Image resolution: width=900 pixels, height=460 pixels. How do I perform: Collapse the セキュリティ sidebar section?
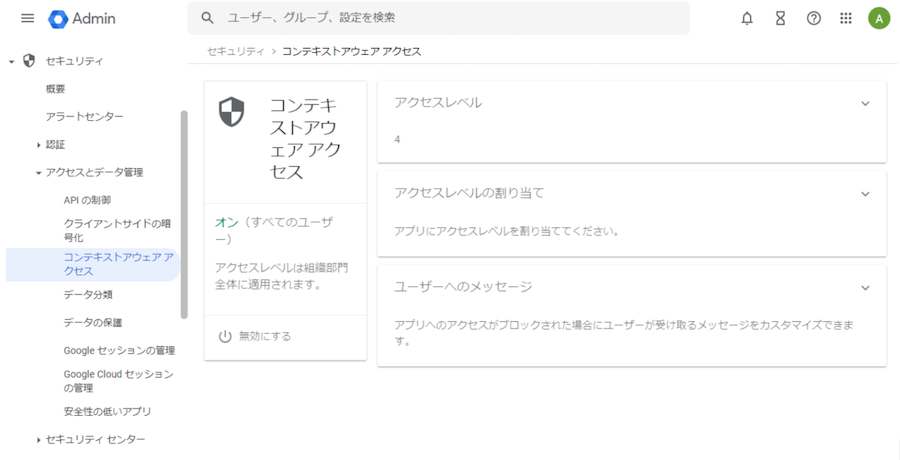click(x=12, y=62)
